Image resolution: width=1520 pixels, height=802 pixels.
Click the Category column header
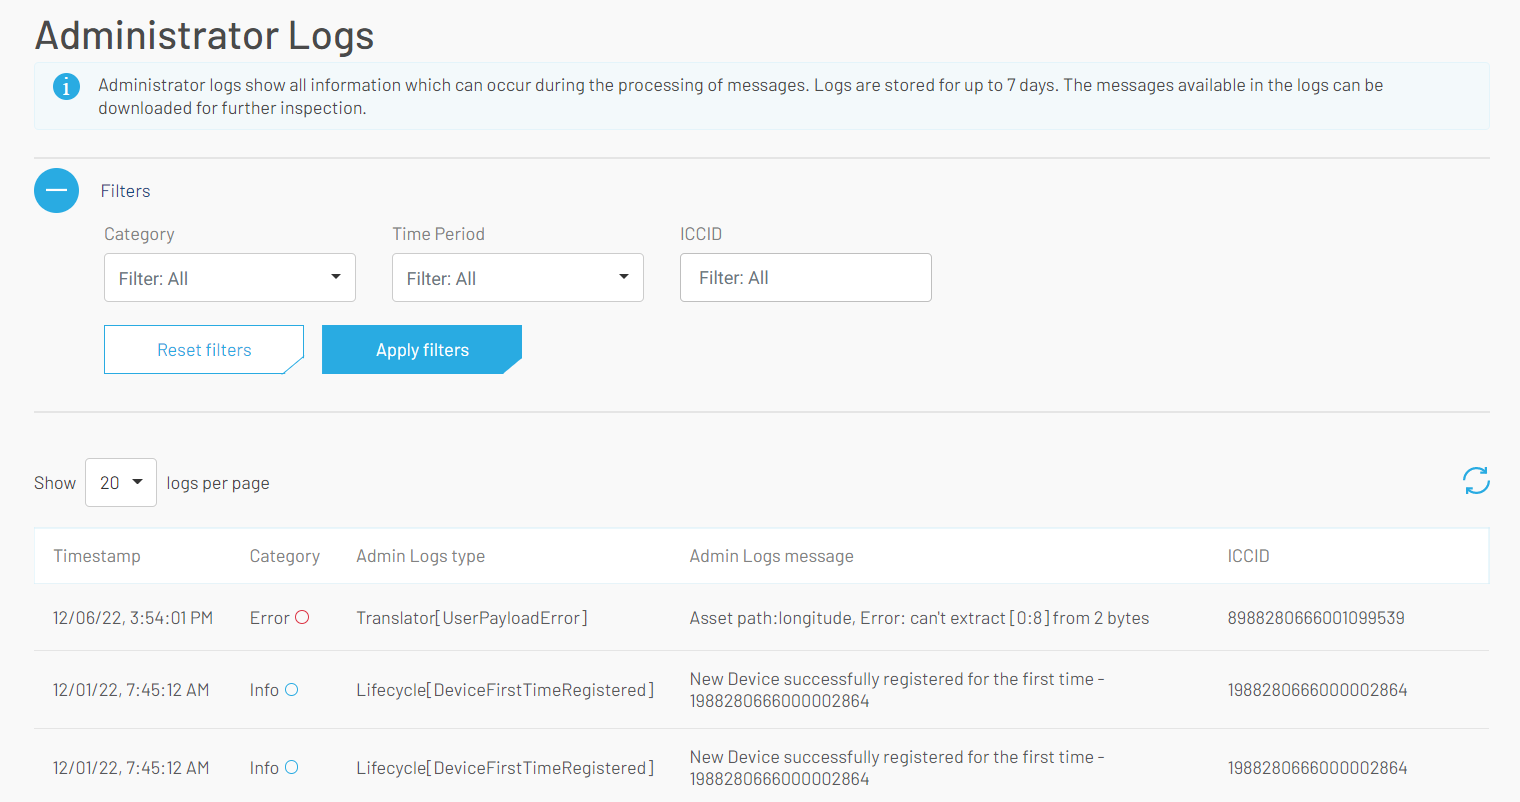tap(284, 556)
